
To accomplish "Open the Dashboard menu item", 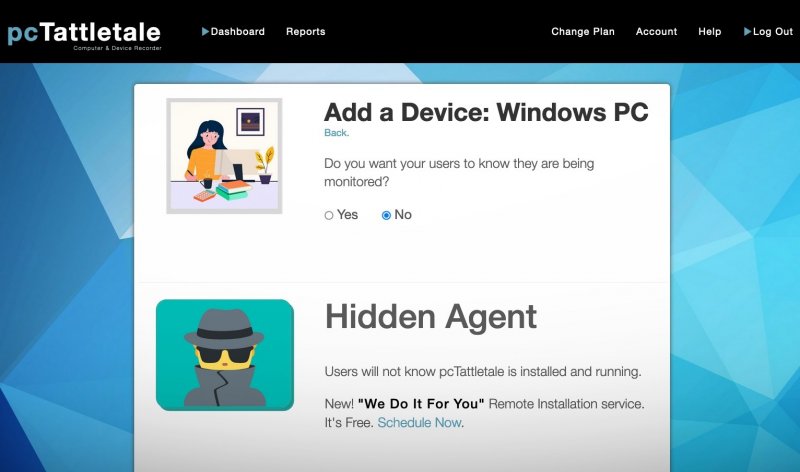I will (x=237, y=31).
